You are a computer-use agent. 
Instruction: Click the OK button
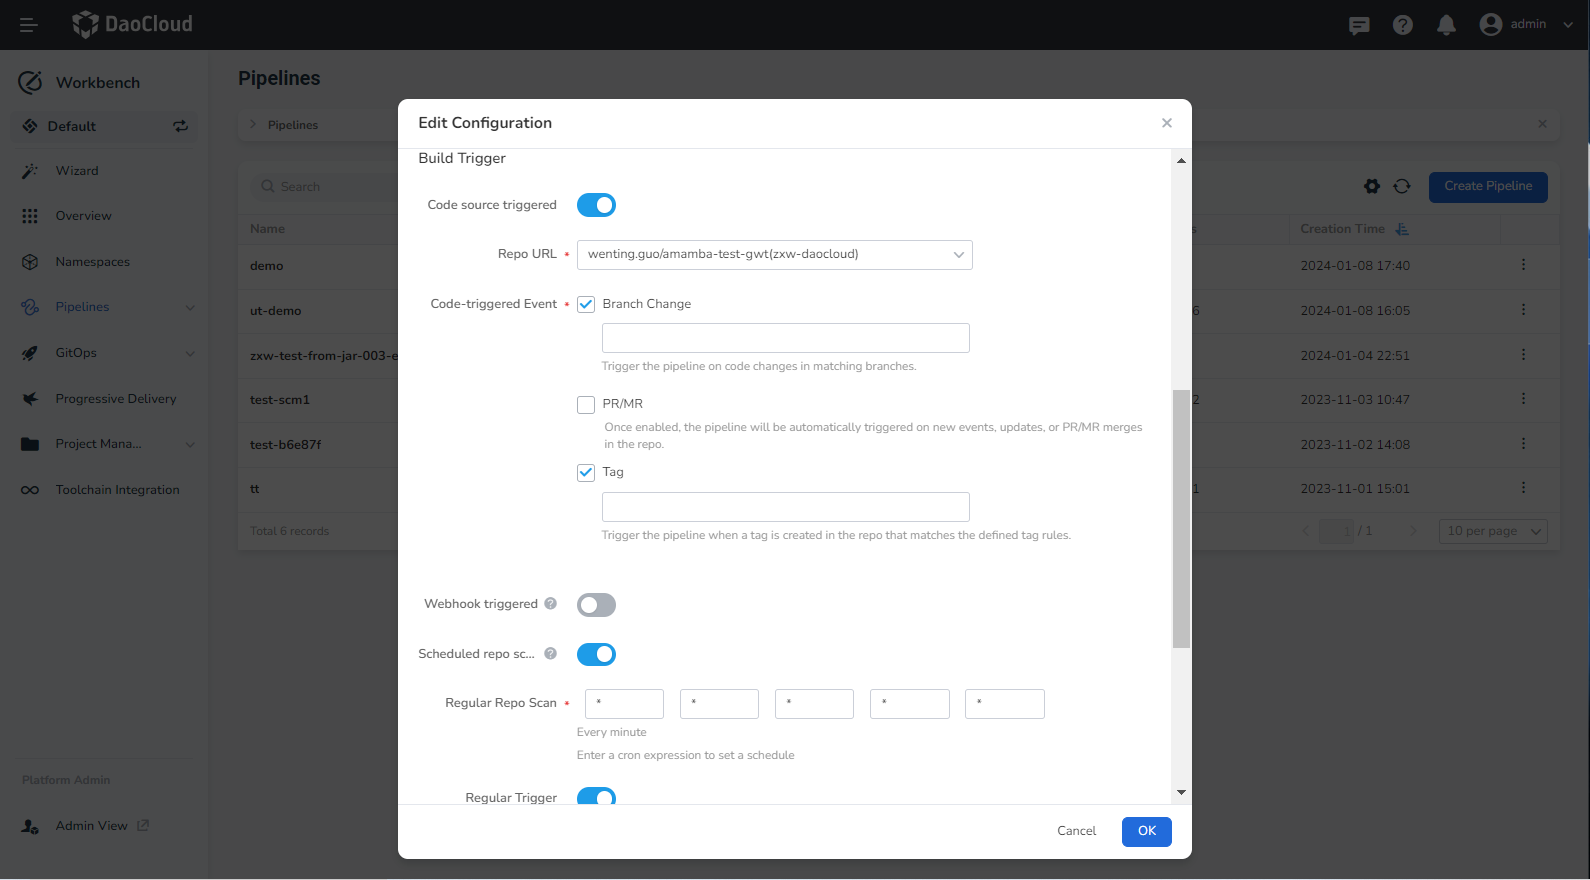pyautogui.click(x=1146, y=831)
